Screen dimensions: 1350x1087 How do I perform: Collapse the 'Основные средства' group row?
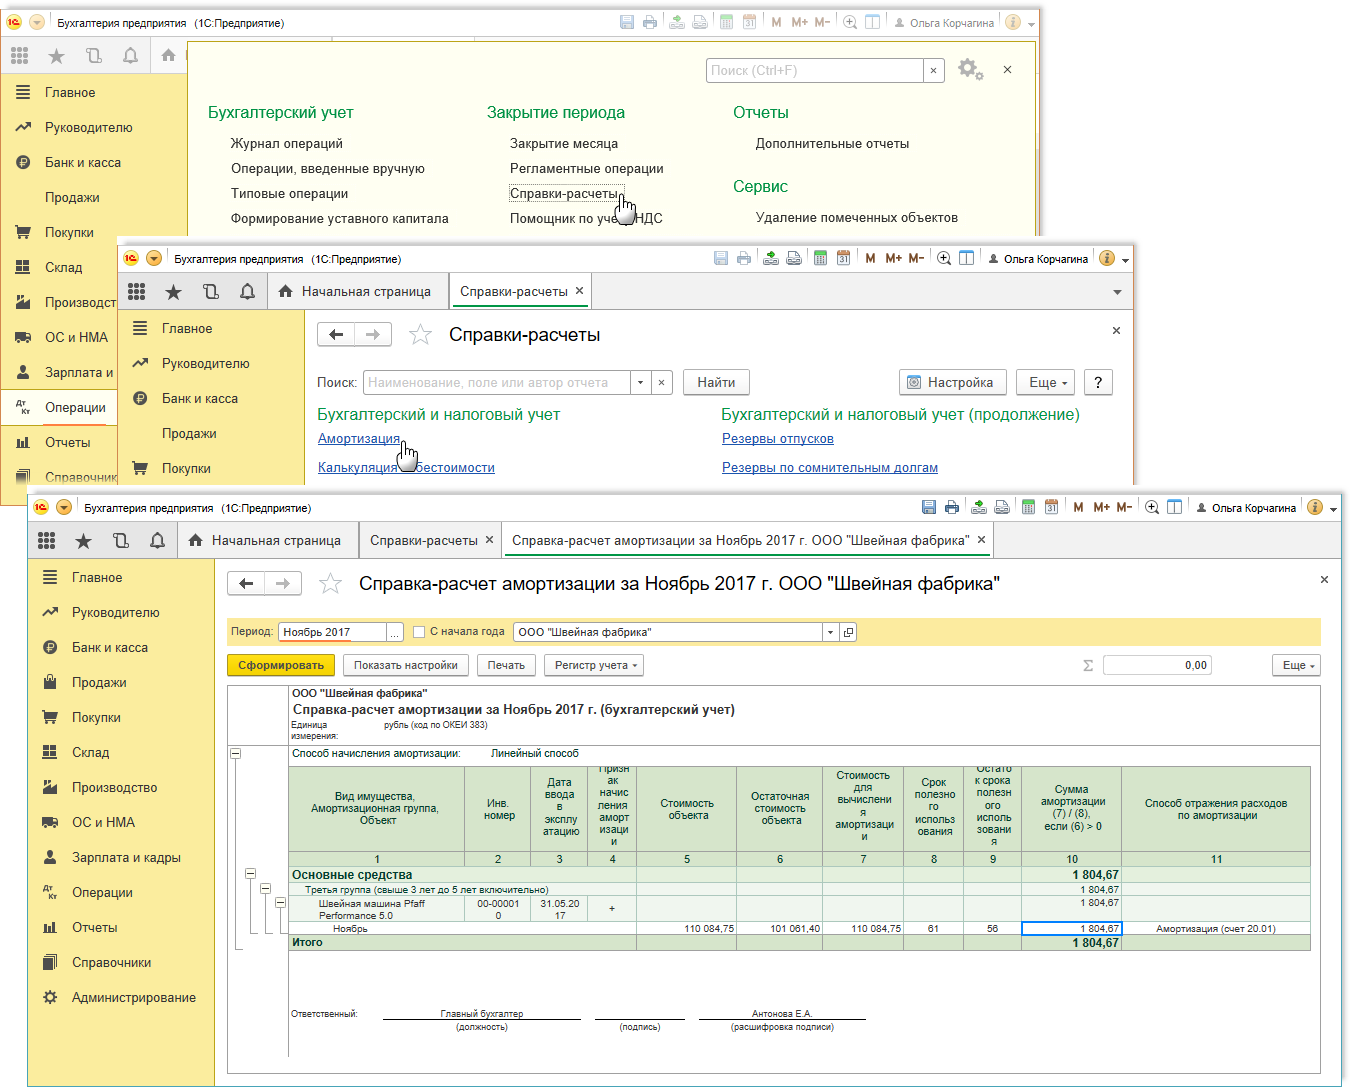[x=250, y=874]
